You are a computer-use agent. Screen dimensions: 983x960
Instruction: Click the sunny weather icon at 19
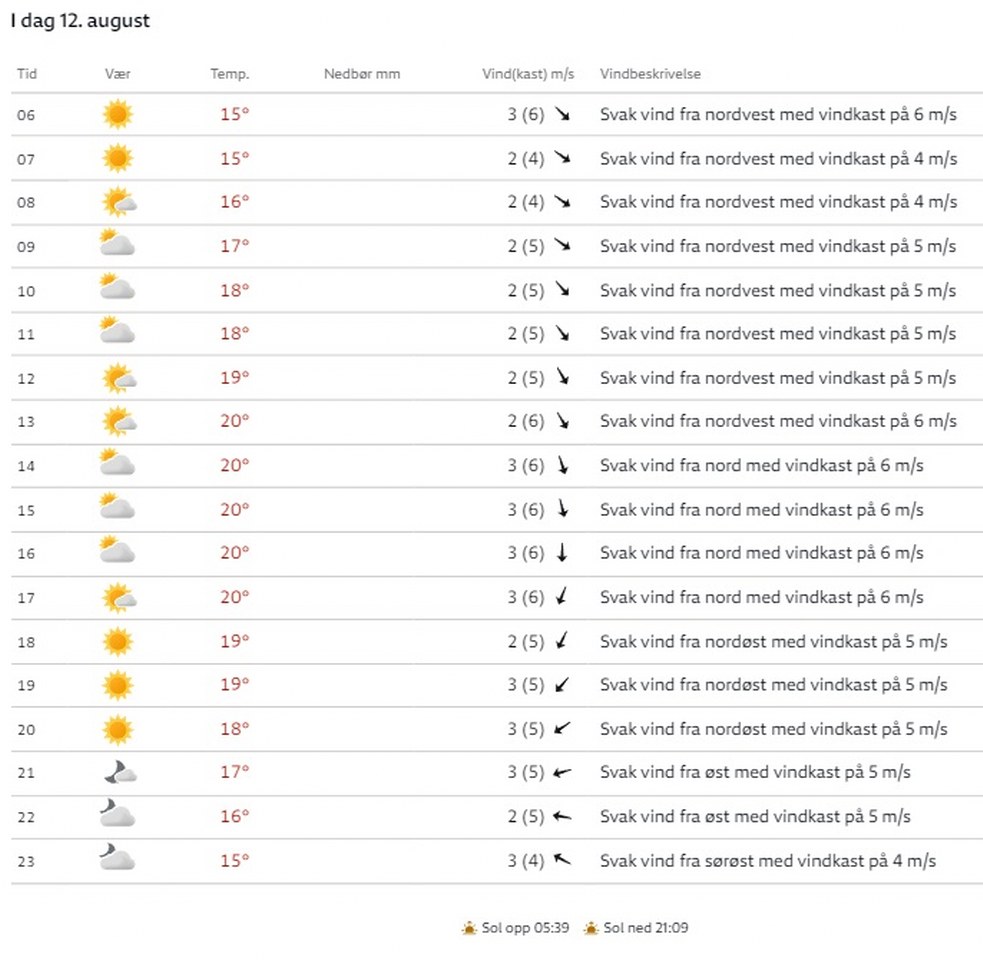117,685
